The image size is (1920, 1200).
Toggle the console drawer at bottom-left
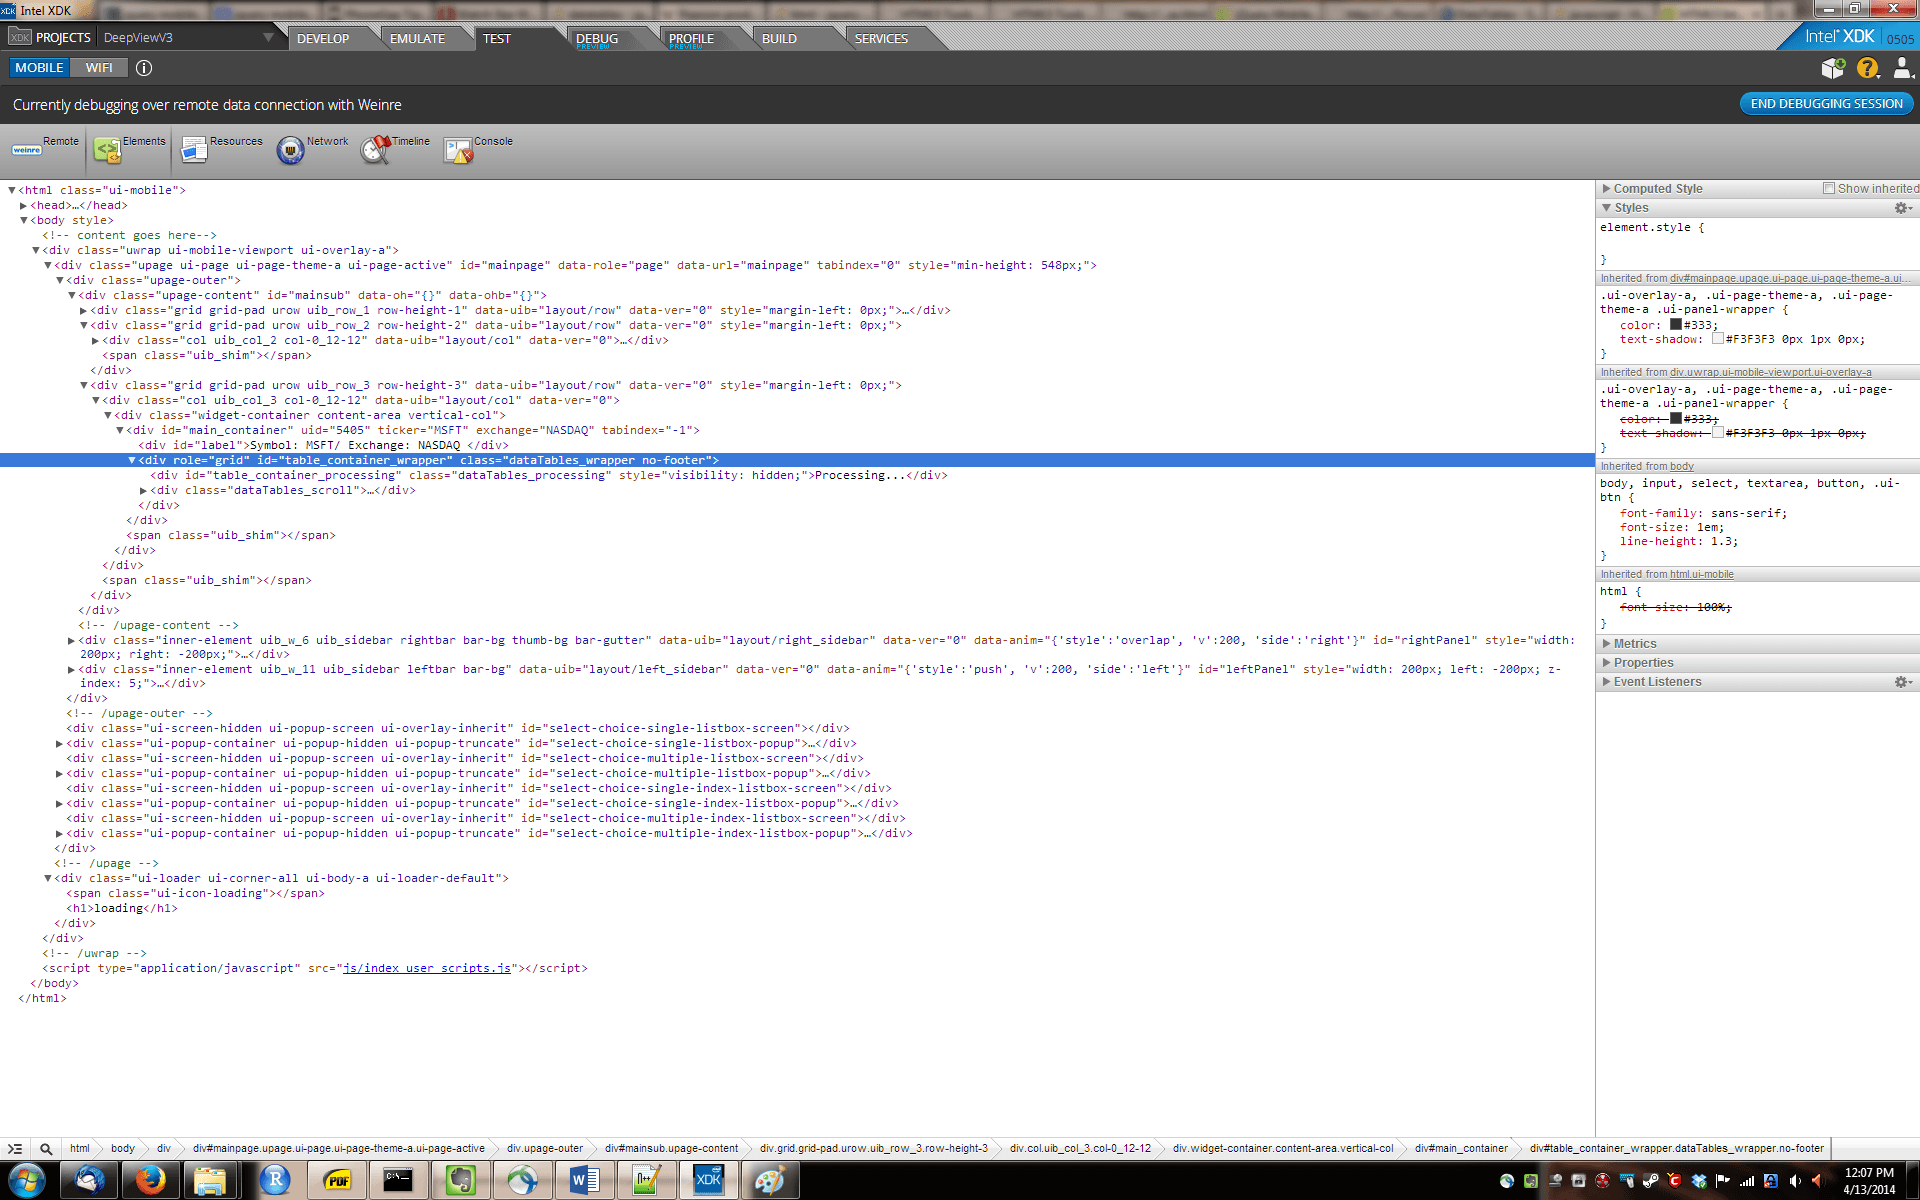pyautogui.click(x=15, y=1149)
